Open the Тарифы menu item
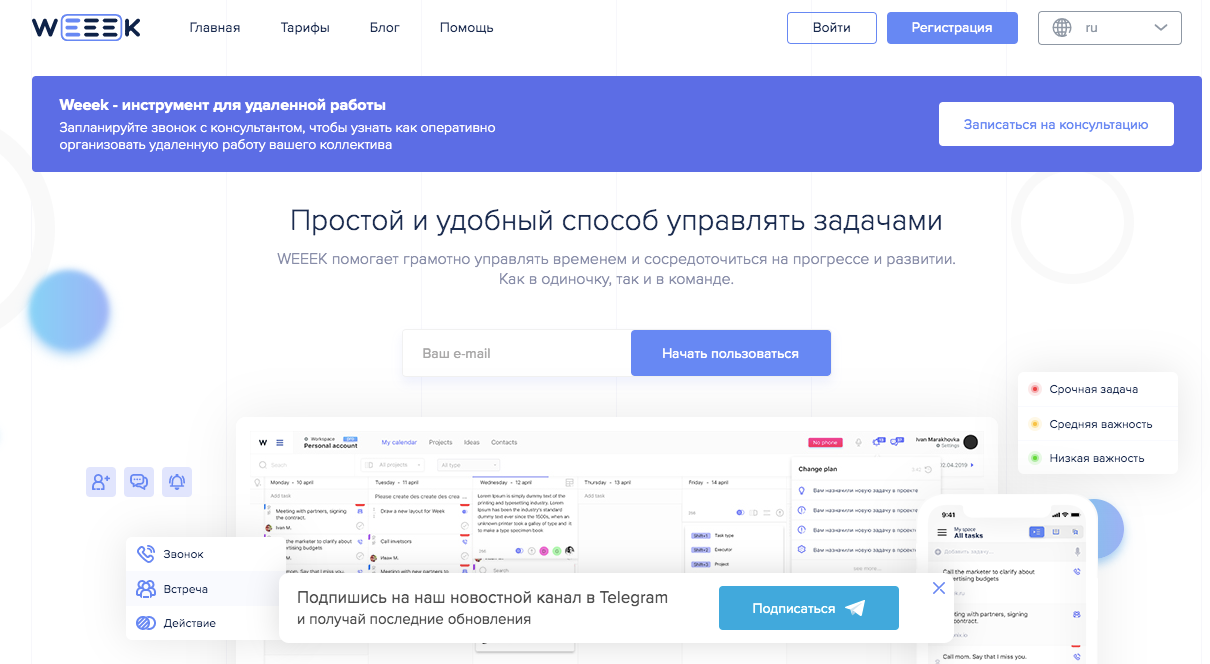This screenshot has width=1210, height=664. (x=305, y=27)
